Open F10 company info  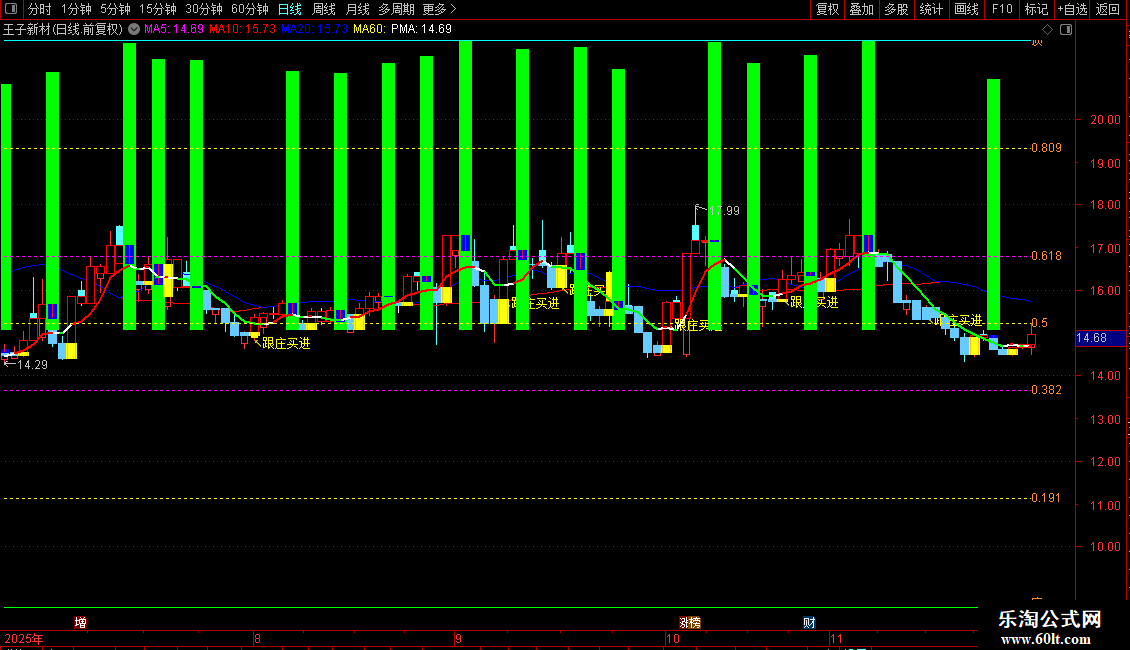pos(1002,9)
